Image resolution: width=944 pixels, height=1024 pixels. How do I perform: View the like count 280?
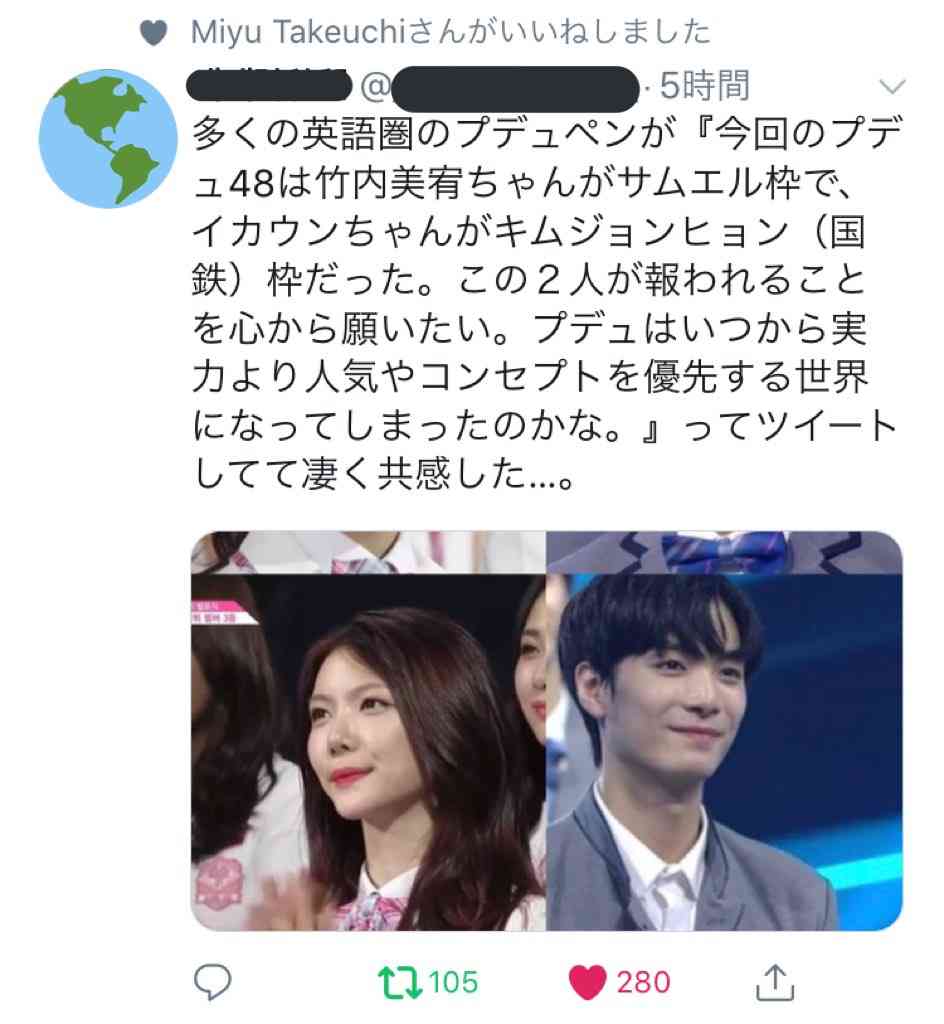click(643, 982)
